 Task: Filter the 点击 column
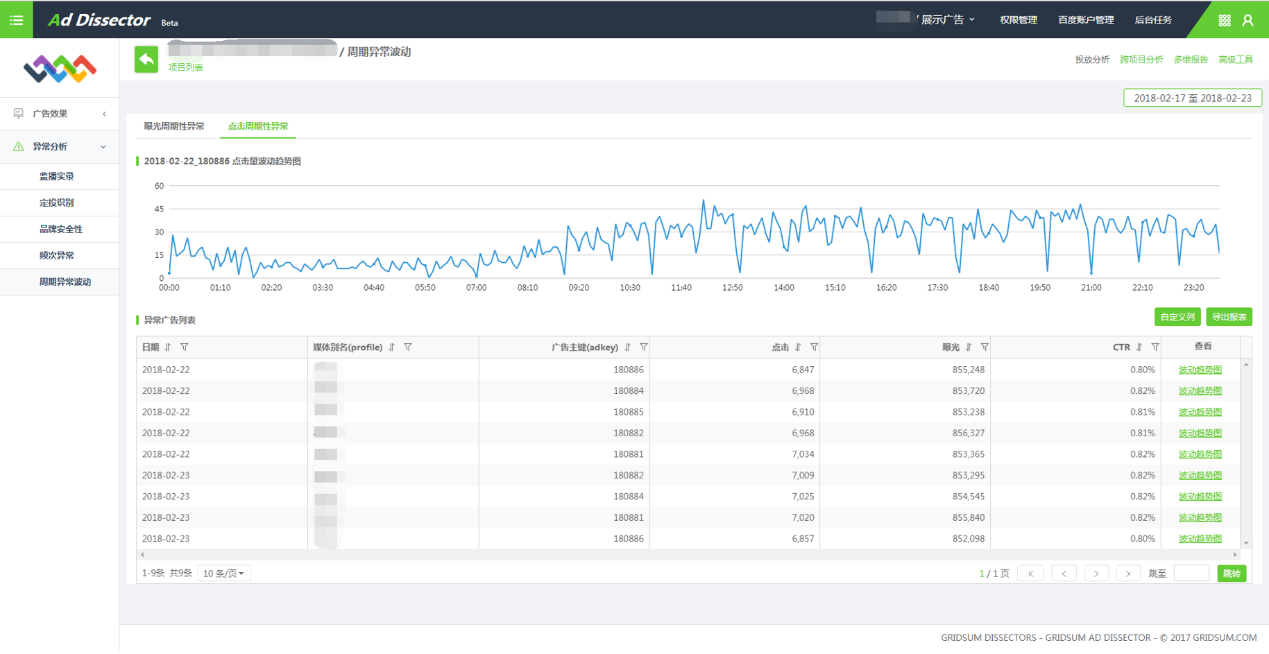click(x=814, y=347)
